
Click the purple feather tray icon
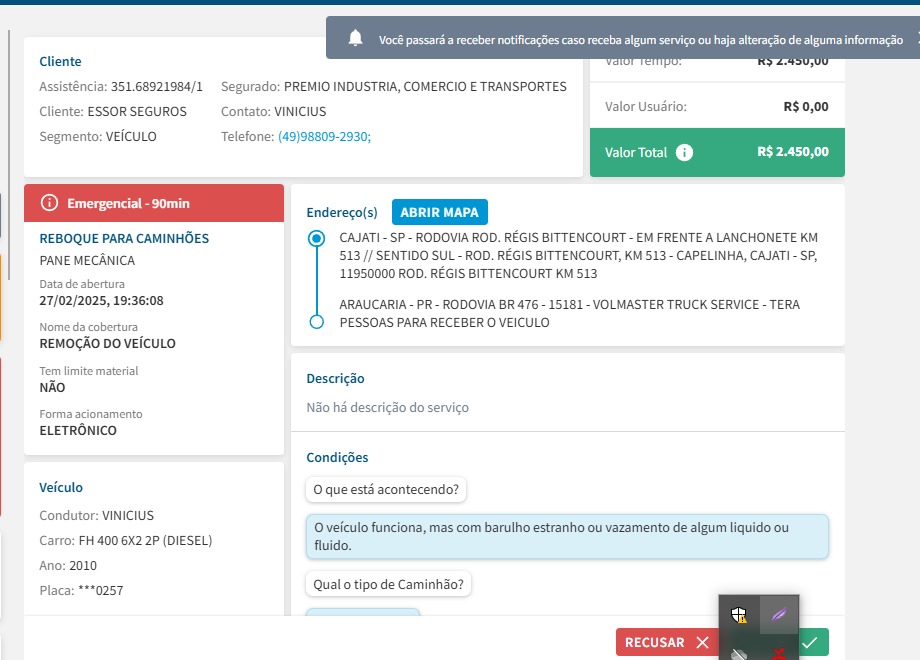click(779, 615)
